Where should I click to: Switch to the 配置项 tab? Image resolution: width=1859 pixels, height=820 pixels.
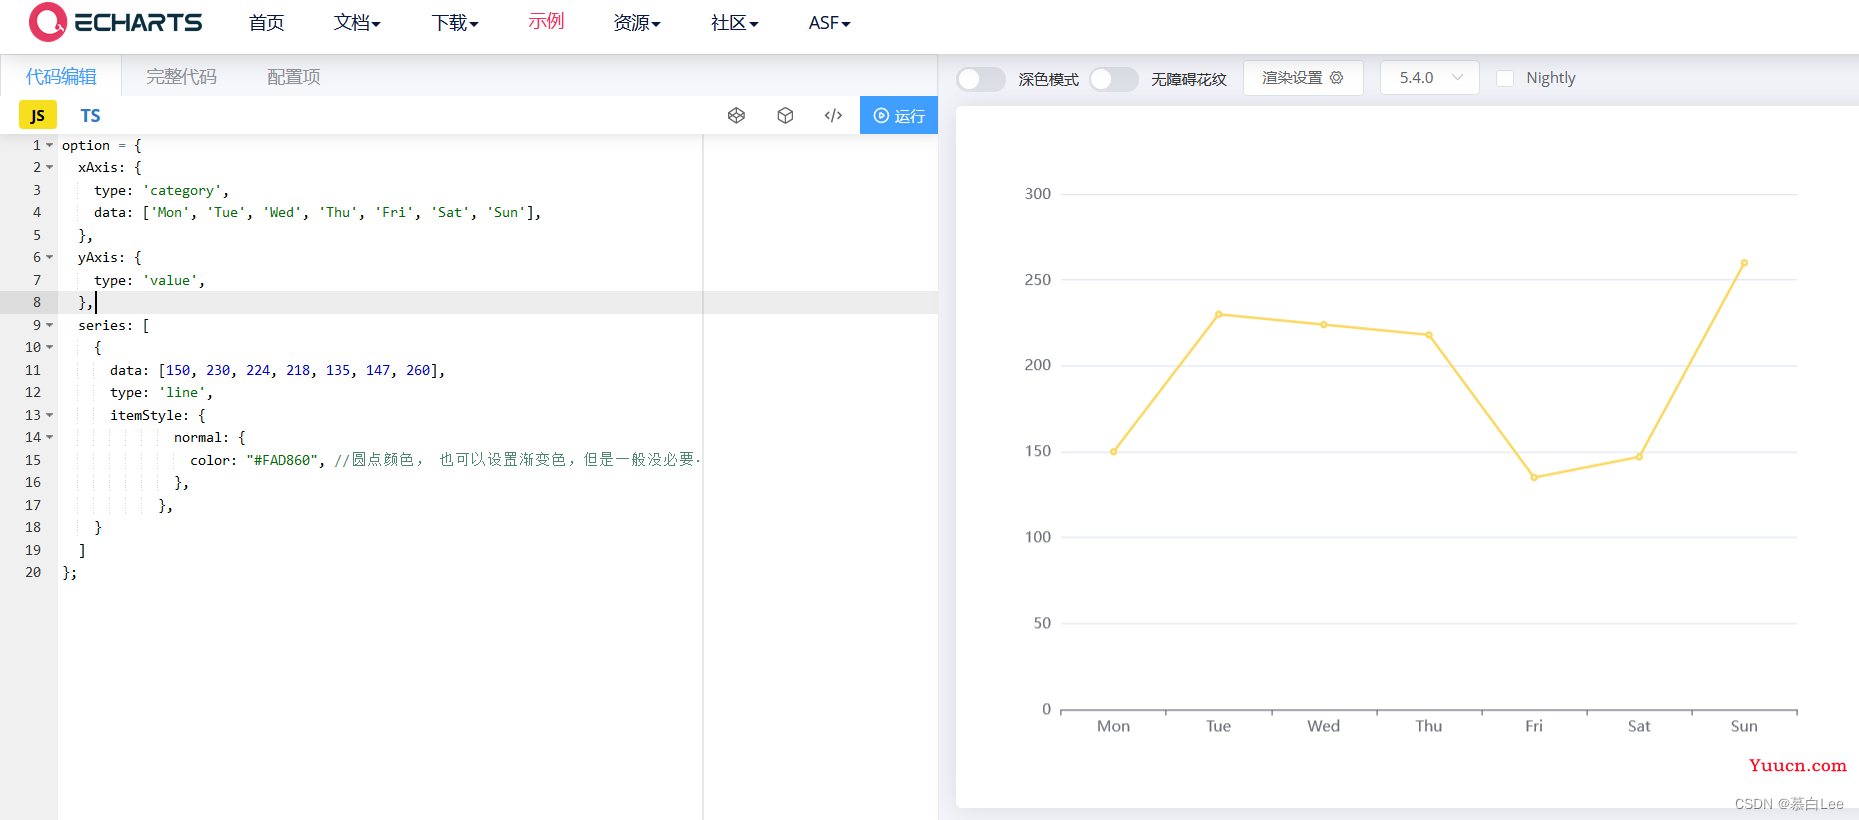pos(294,77)
